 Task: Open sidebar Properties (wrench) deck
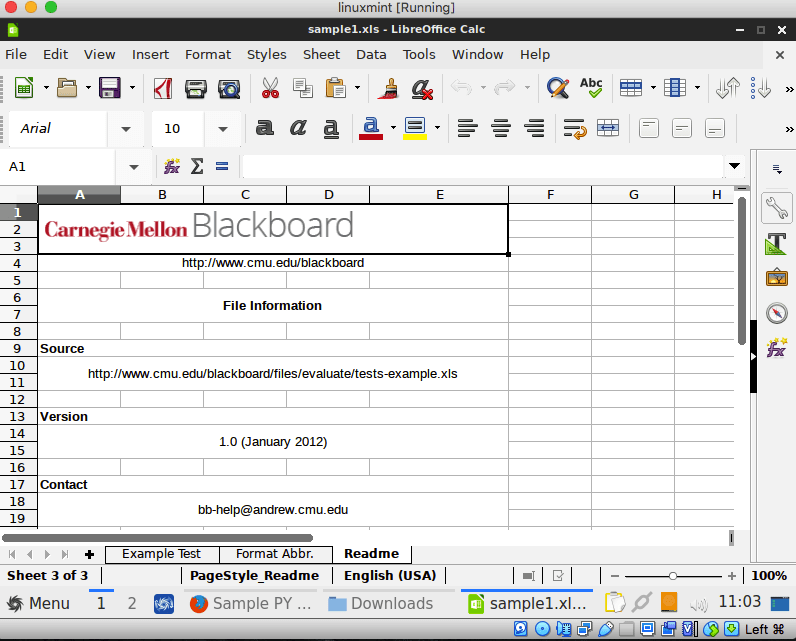tap(777, 208)
